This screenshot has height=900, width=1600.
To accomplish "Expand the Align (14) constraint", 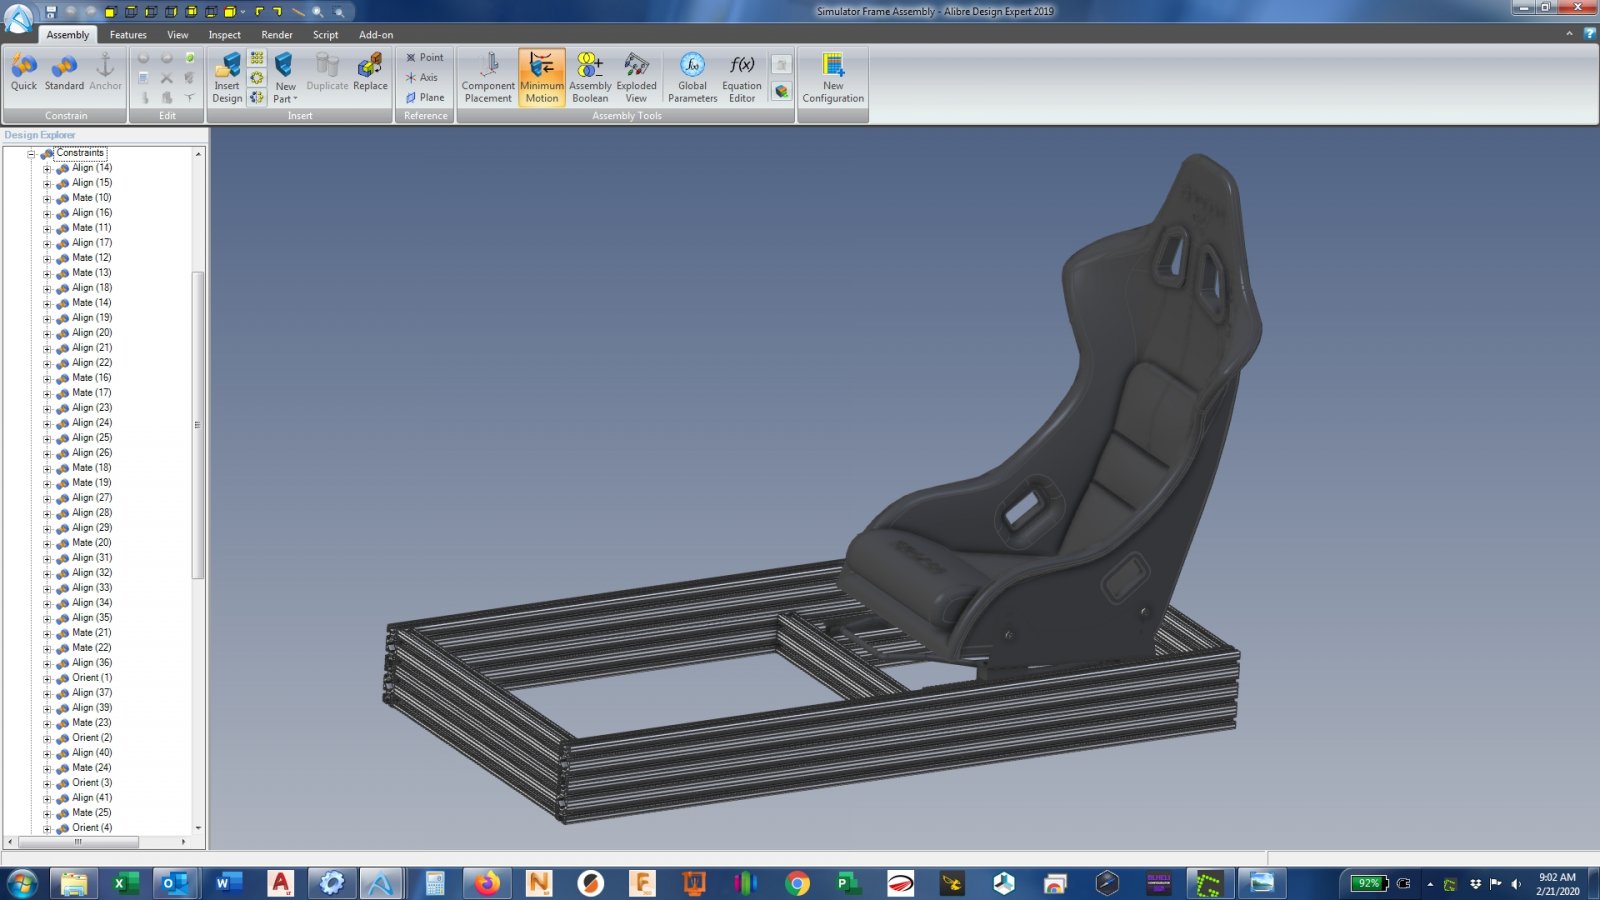I will pyautogui.click(x=47, y=169).
